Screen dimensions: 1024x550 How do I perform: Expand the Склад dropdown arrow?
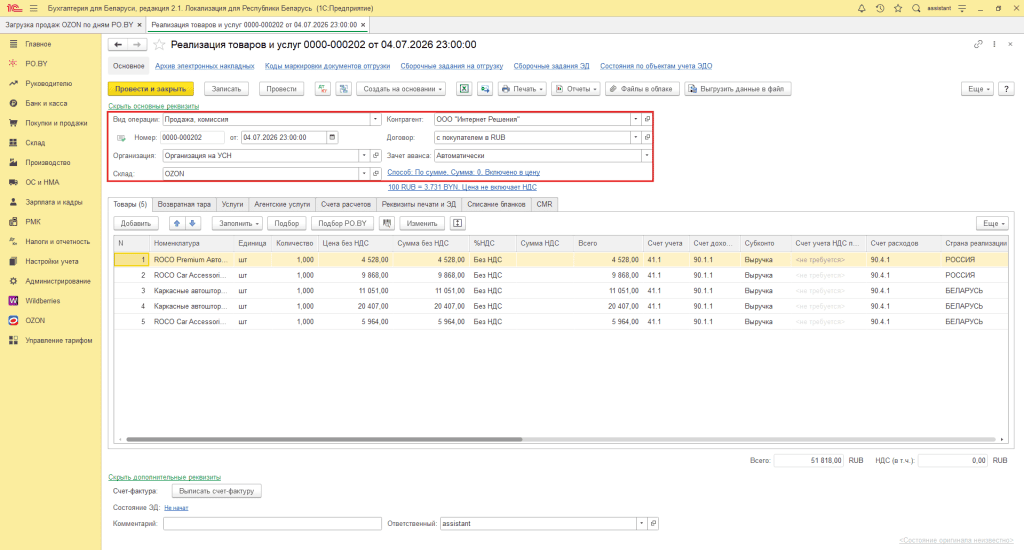364,174
